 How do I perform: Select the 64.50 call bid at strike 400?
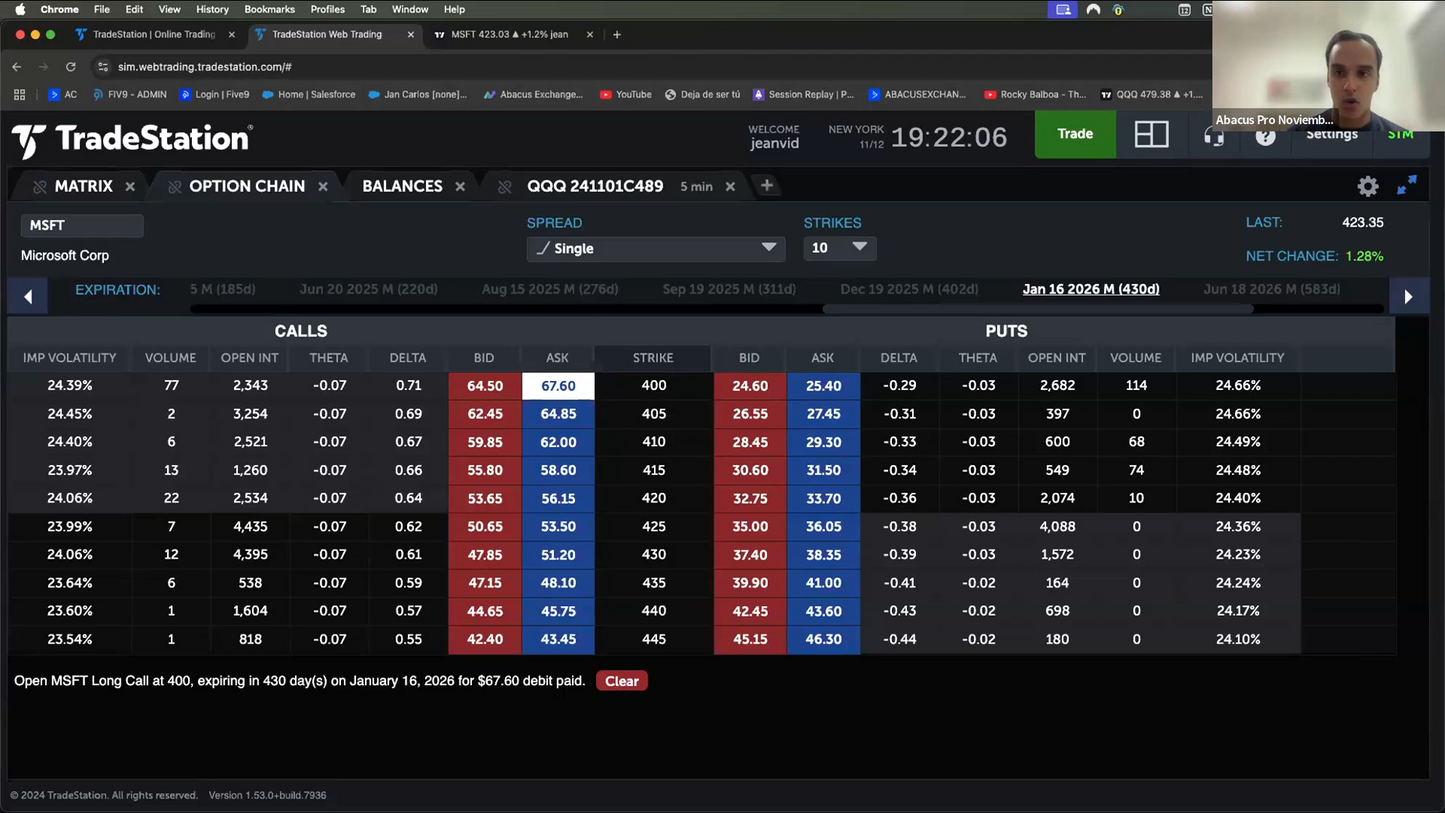tap(485, 386)
